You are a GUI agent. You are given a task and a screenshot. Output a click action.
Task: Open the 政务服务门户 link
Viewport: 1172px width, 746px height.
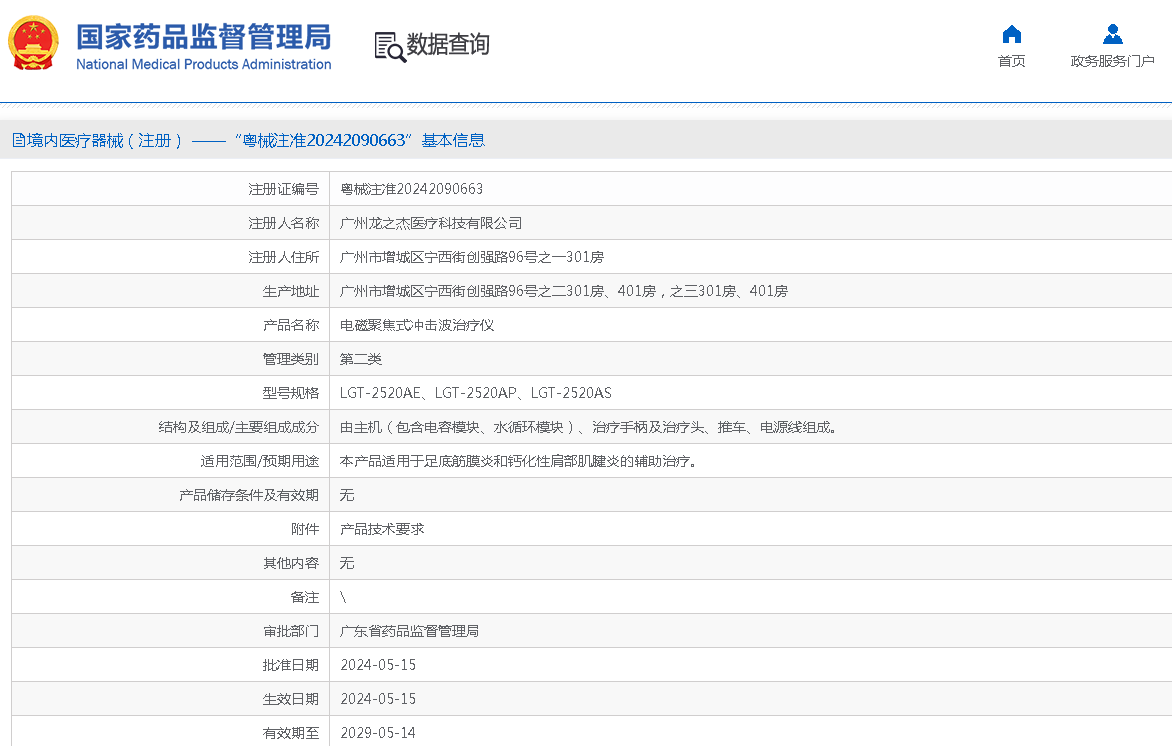pos(1112,61)
